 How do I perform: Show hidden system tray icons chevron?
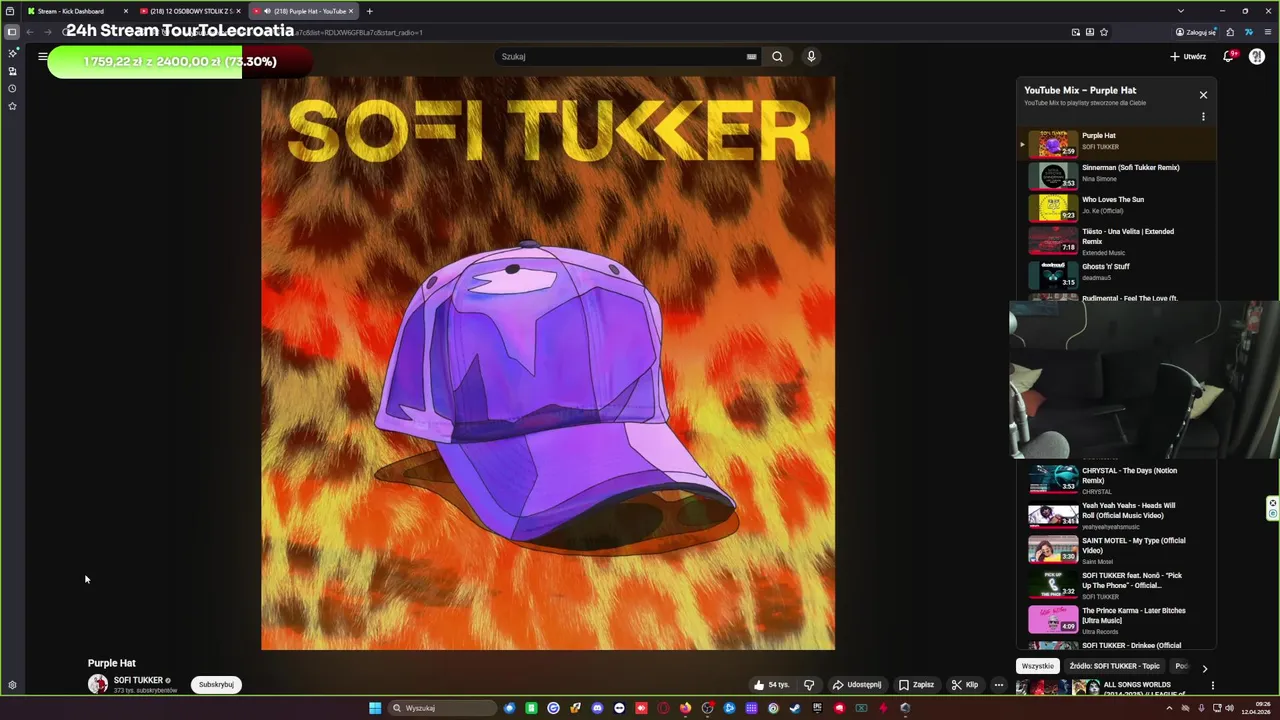(1169, 708)
